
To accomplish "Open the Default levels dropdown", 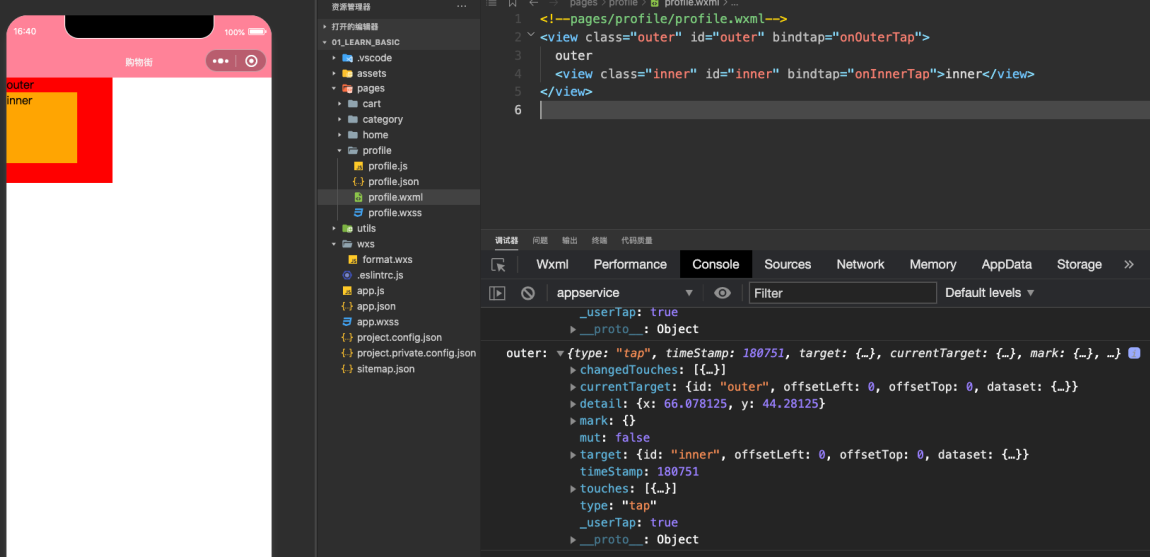I will pyautogui.click(x=989, y=293).
